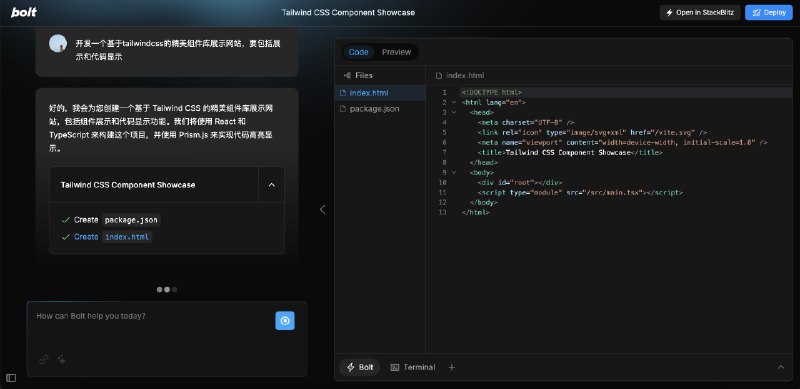Toggle the Files panel icon
Image resolution: width=800 pixels, height=389 pixels.
tap(346, 76)
